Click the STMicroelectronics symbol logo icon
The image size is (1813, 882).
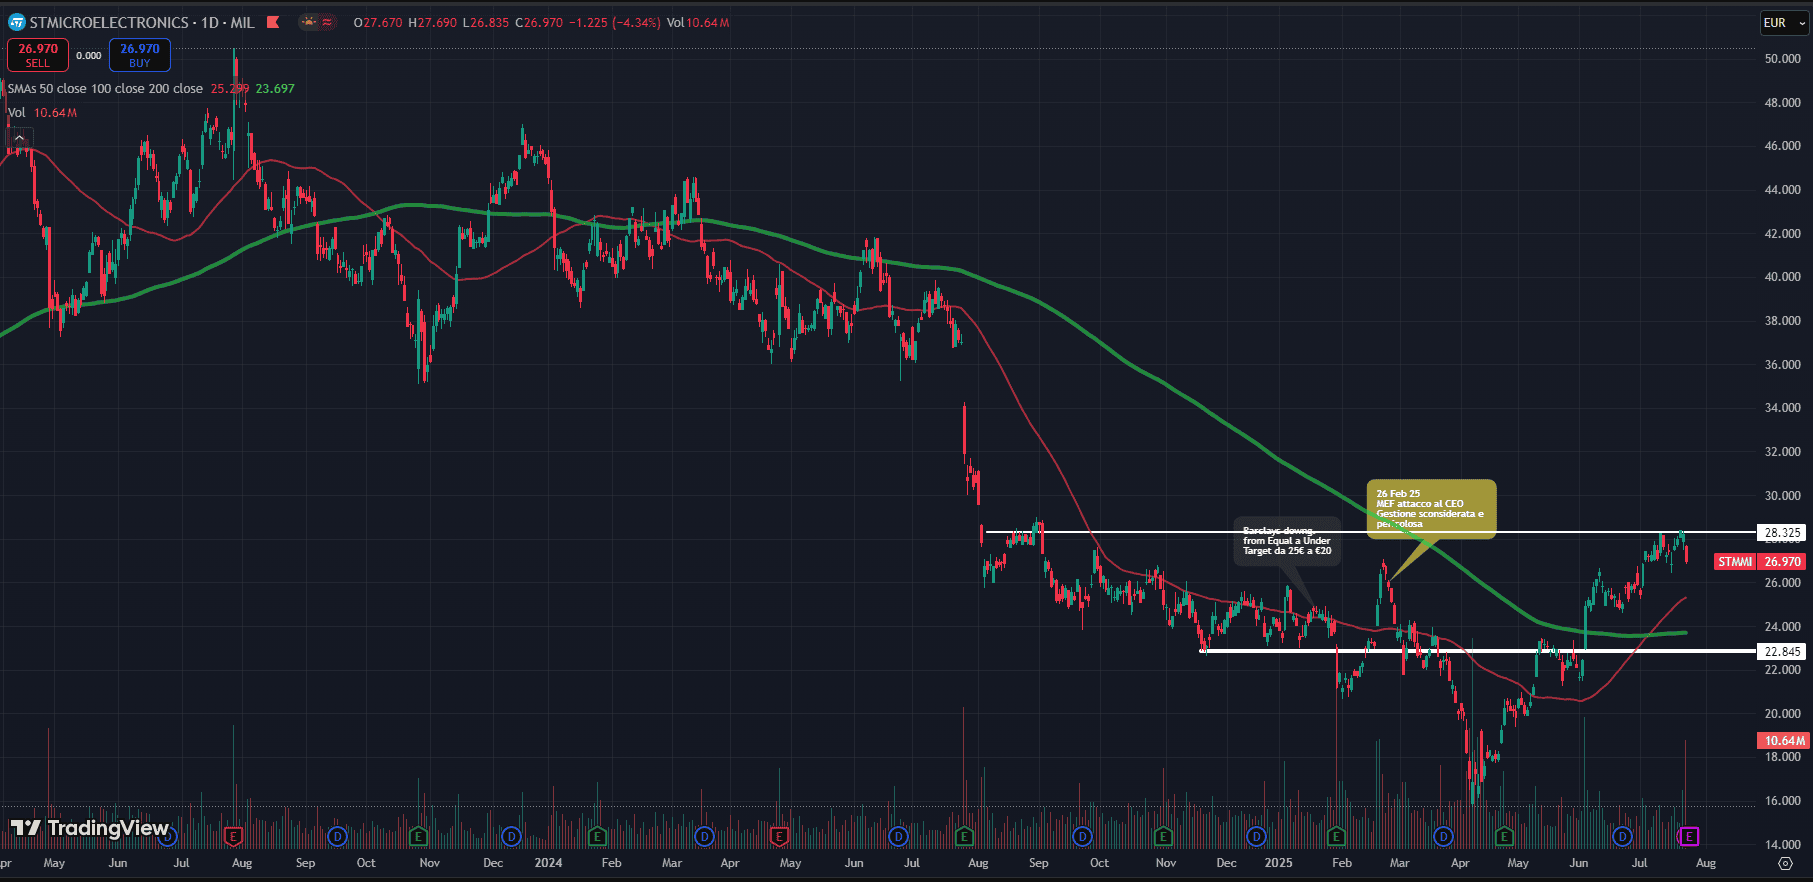16,22
